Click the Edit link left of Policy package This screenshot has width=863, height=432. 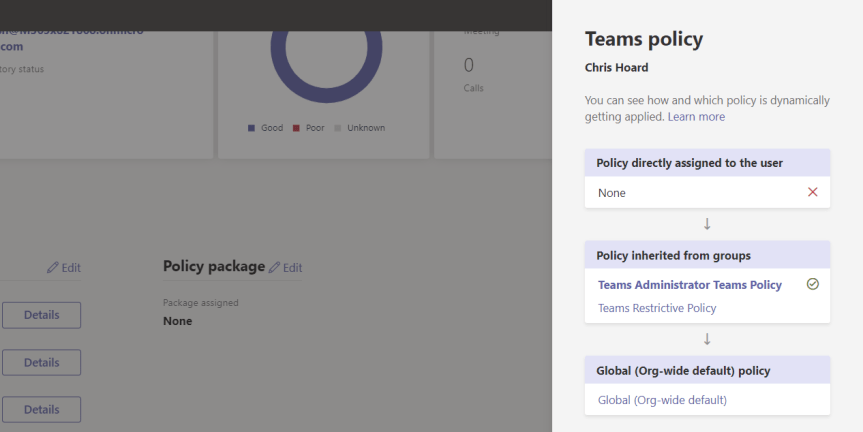click(x=64, y=268)
